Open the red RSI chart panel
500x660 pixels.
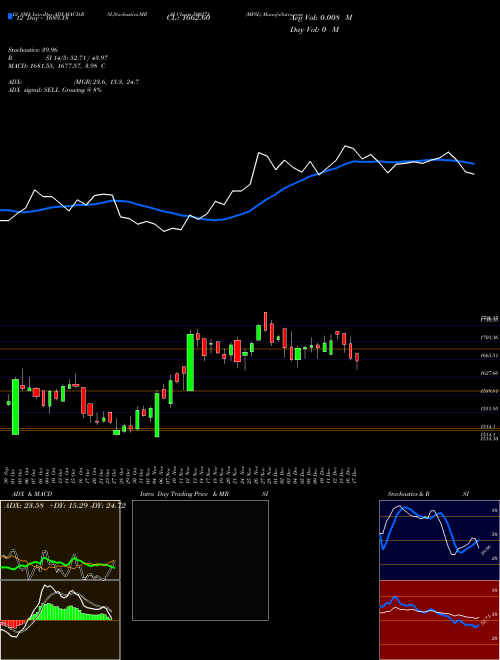pyautogui.click(x=439, y=620)
